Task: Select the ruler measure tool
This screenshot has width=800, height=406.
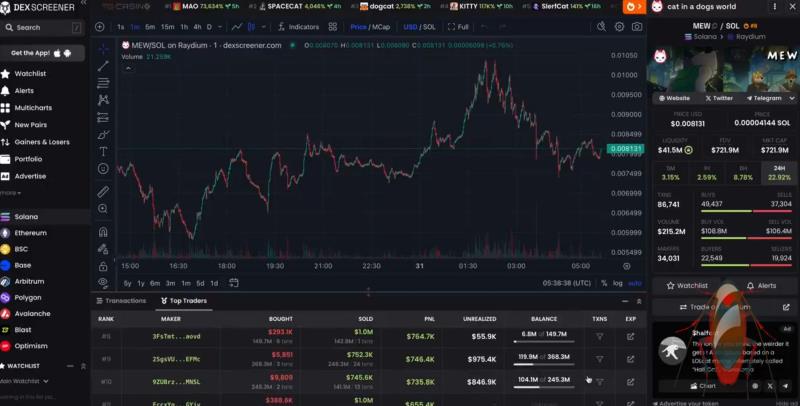Action: tap(103, 192)
